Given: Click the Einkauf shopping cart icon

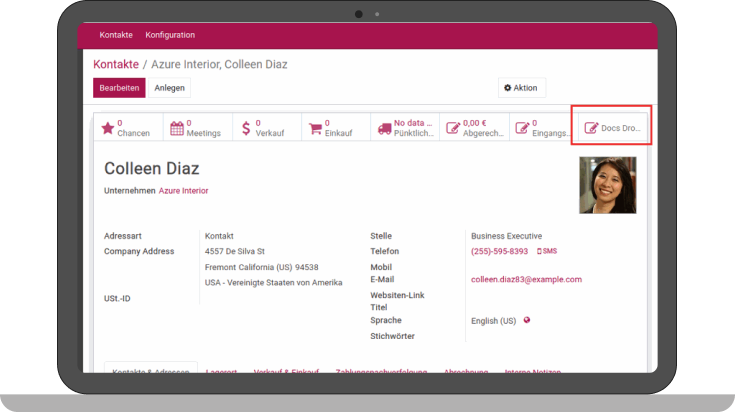Looking at the screenshot, I should (316, 128).
